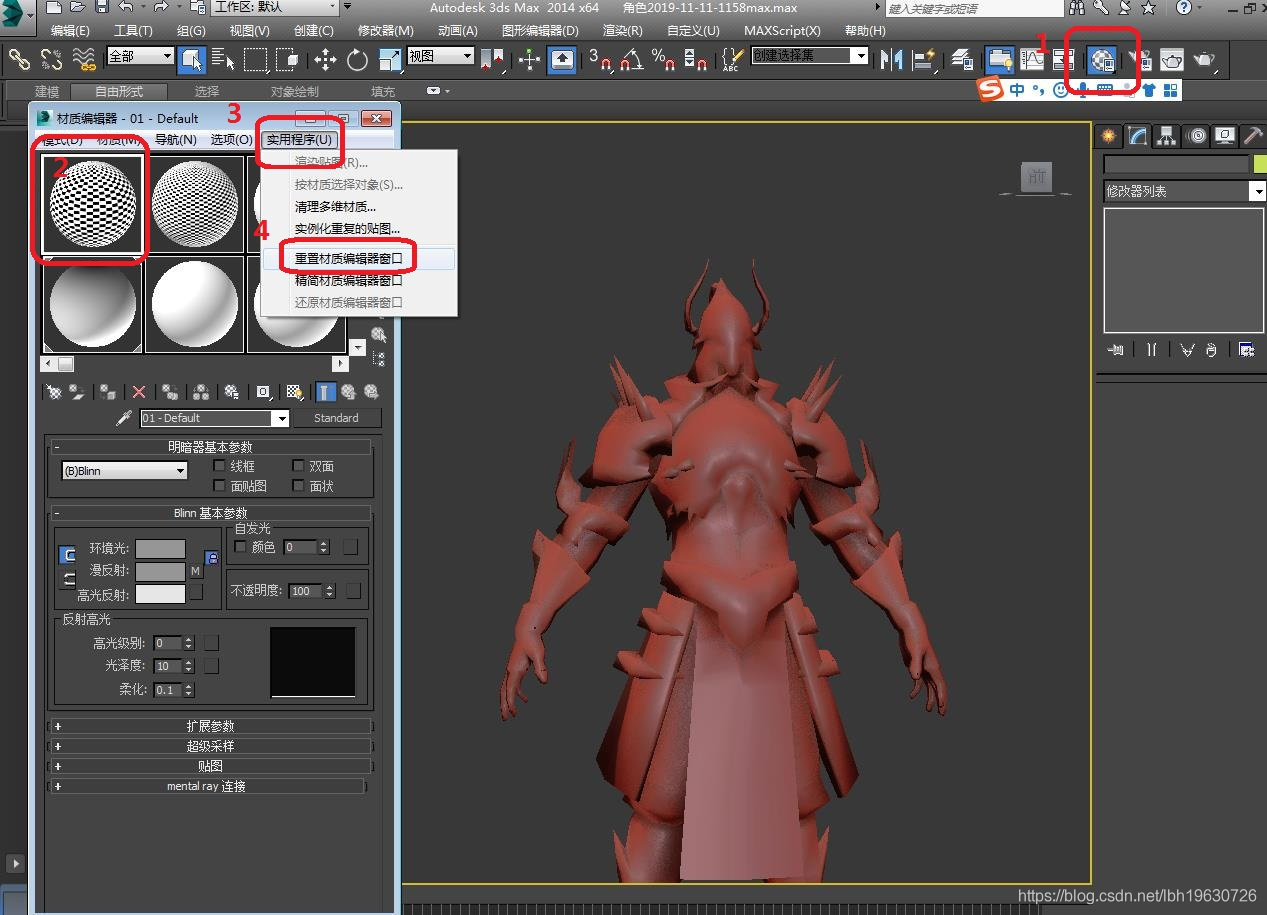Click the Mirror tool icon

point(889,60)
